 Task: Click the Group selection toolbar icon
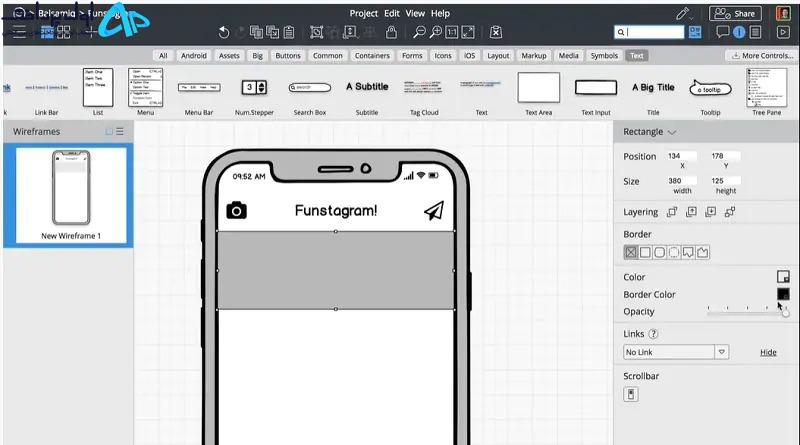coord(316,32)
